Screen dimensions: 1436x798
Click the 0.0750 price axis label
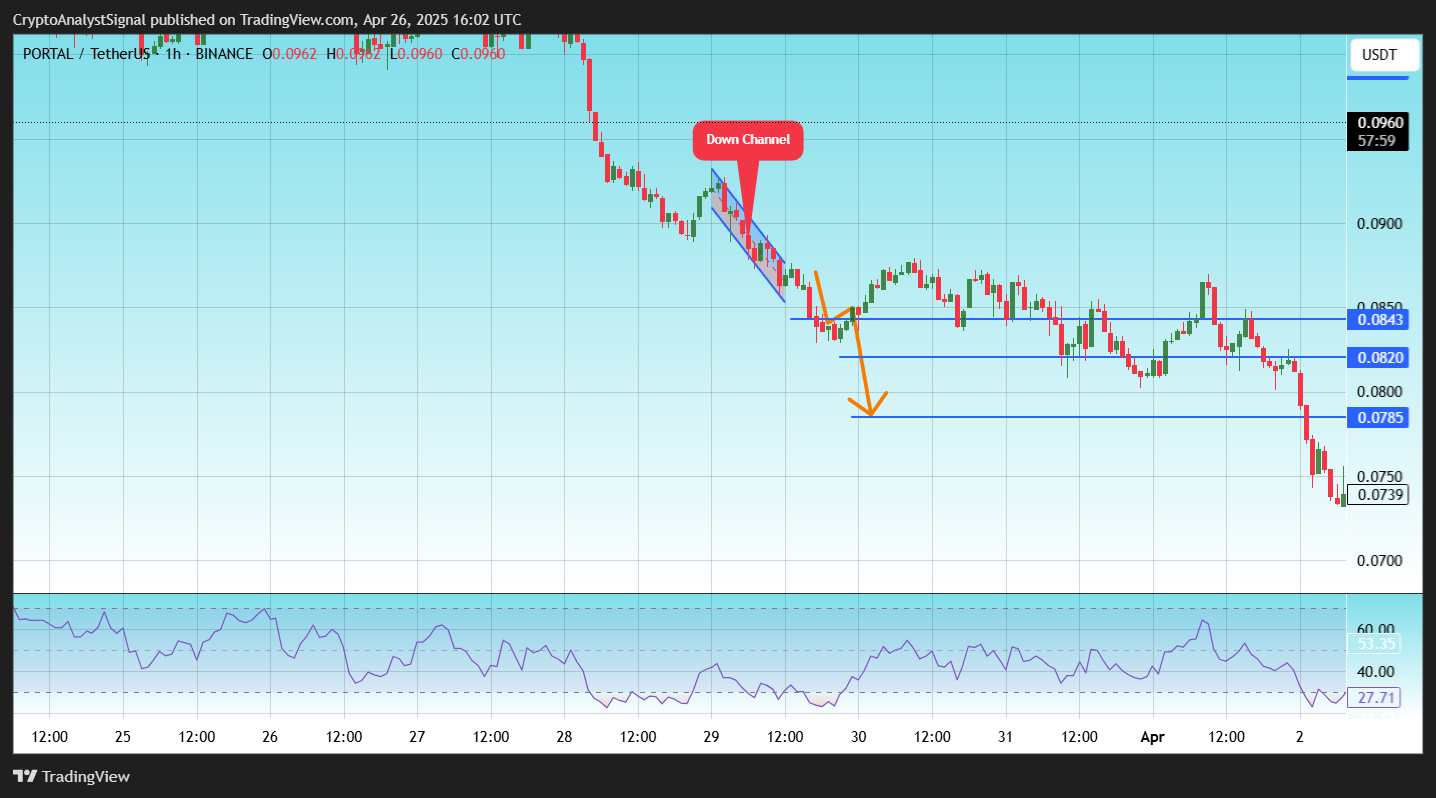coord(1380,476)
